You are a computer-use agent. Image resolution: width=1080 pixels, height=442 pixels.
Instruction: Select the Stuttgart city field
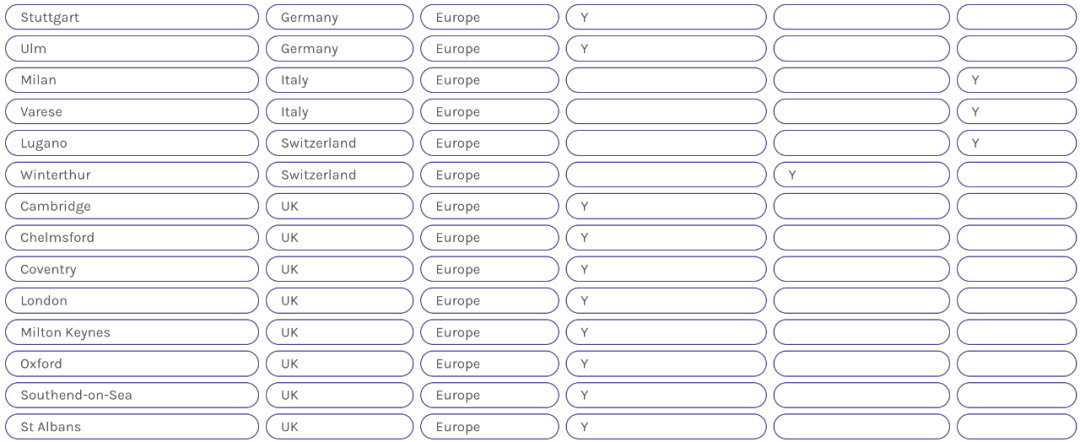tap(132, 17)
